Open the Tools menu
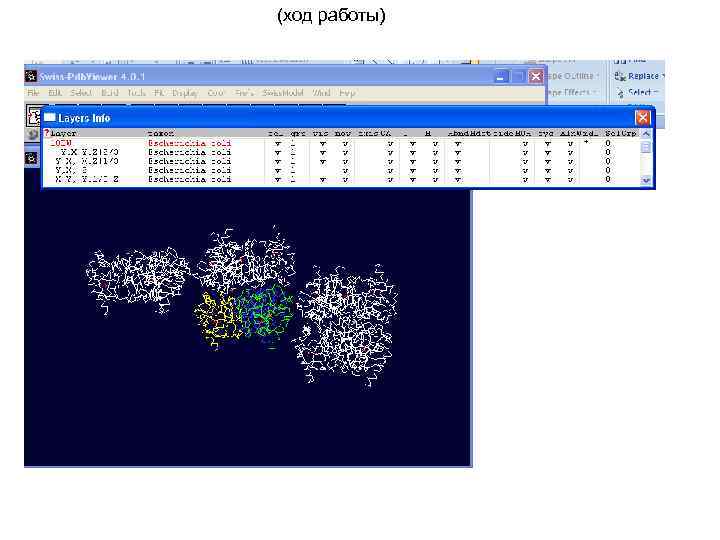The image size is (720, 540). coord(136,93)
